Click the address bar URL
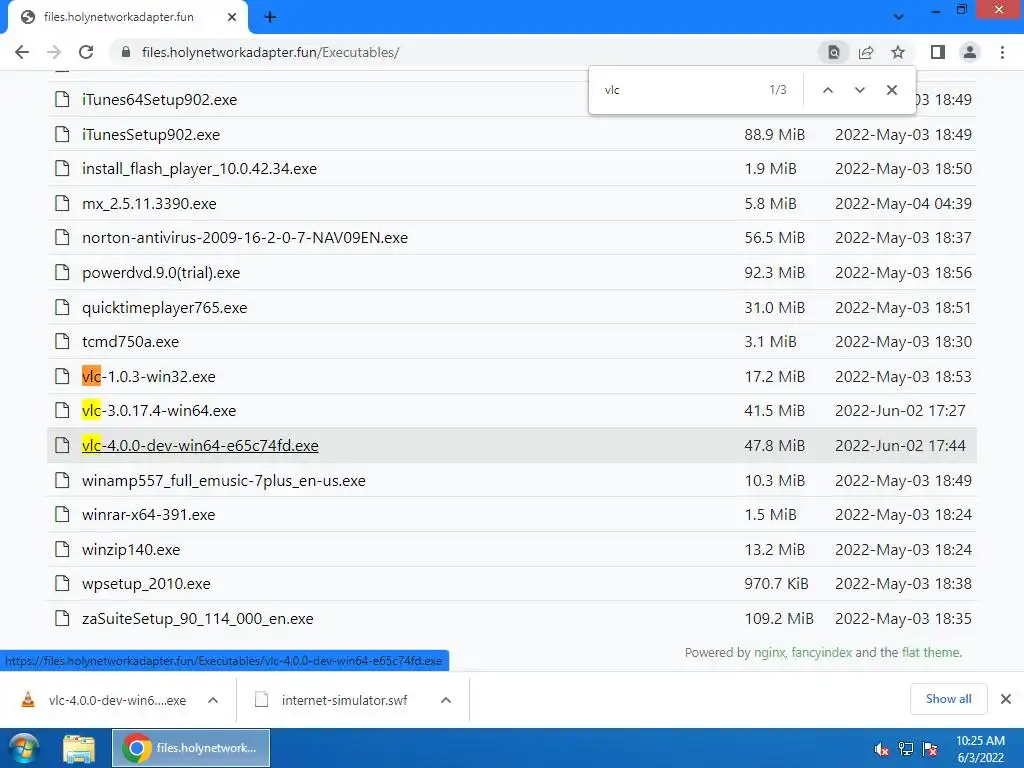This screenshot has height=768, width=1024. coord(270,52)
